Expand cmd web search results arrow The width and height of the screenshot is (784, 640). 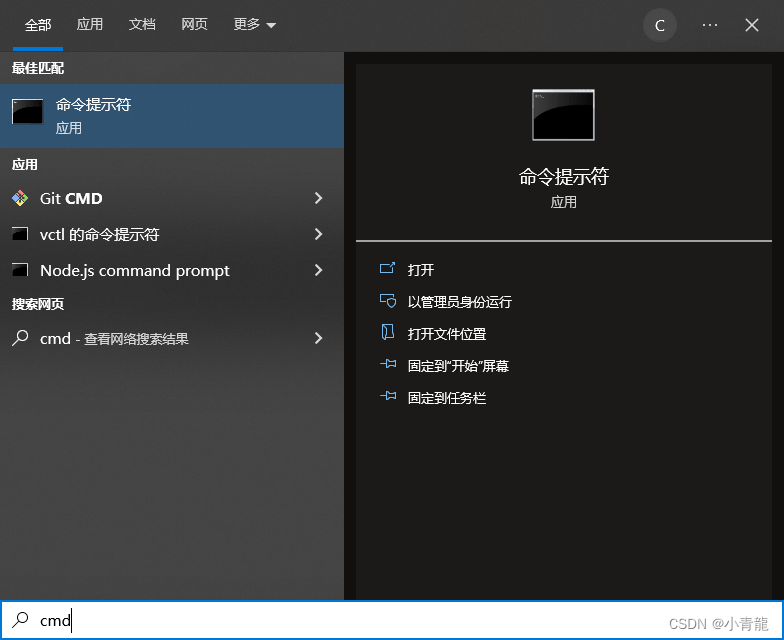pyautogui.click(x=318, y=338)
